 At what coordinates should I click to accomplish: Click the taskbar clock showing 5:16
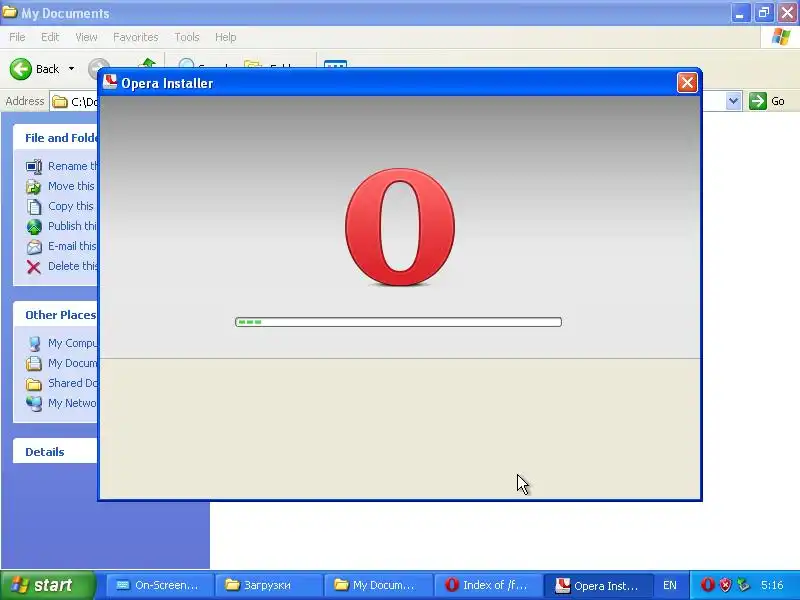pyautogui.click(x=772, y=585)
